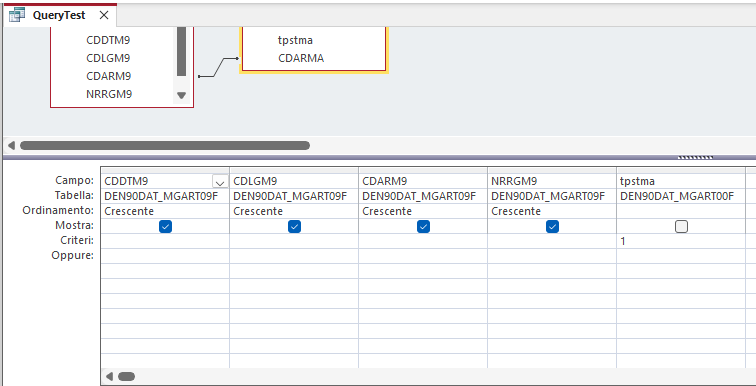Click the left arrow of upper horizontal scrollbar
The width and height of the screenshot is (756, 386).
(x=12, y=146)
